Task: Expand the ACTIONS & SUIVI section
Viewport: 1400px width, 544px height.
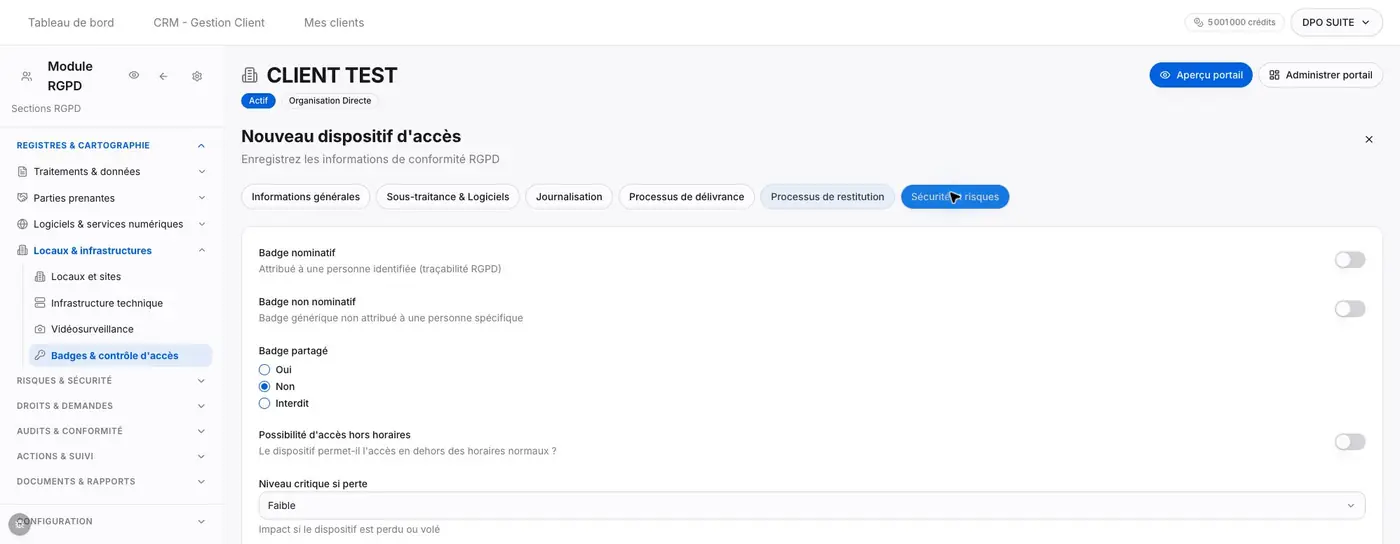Action: [x=111, y=456]
